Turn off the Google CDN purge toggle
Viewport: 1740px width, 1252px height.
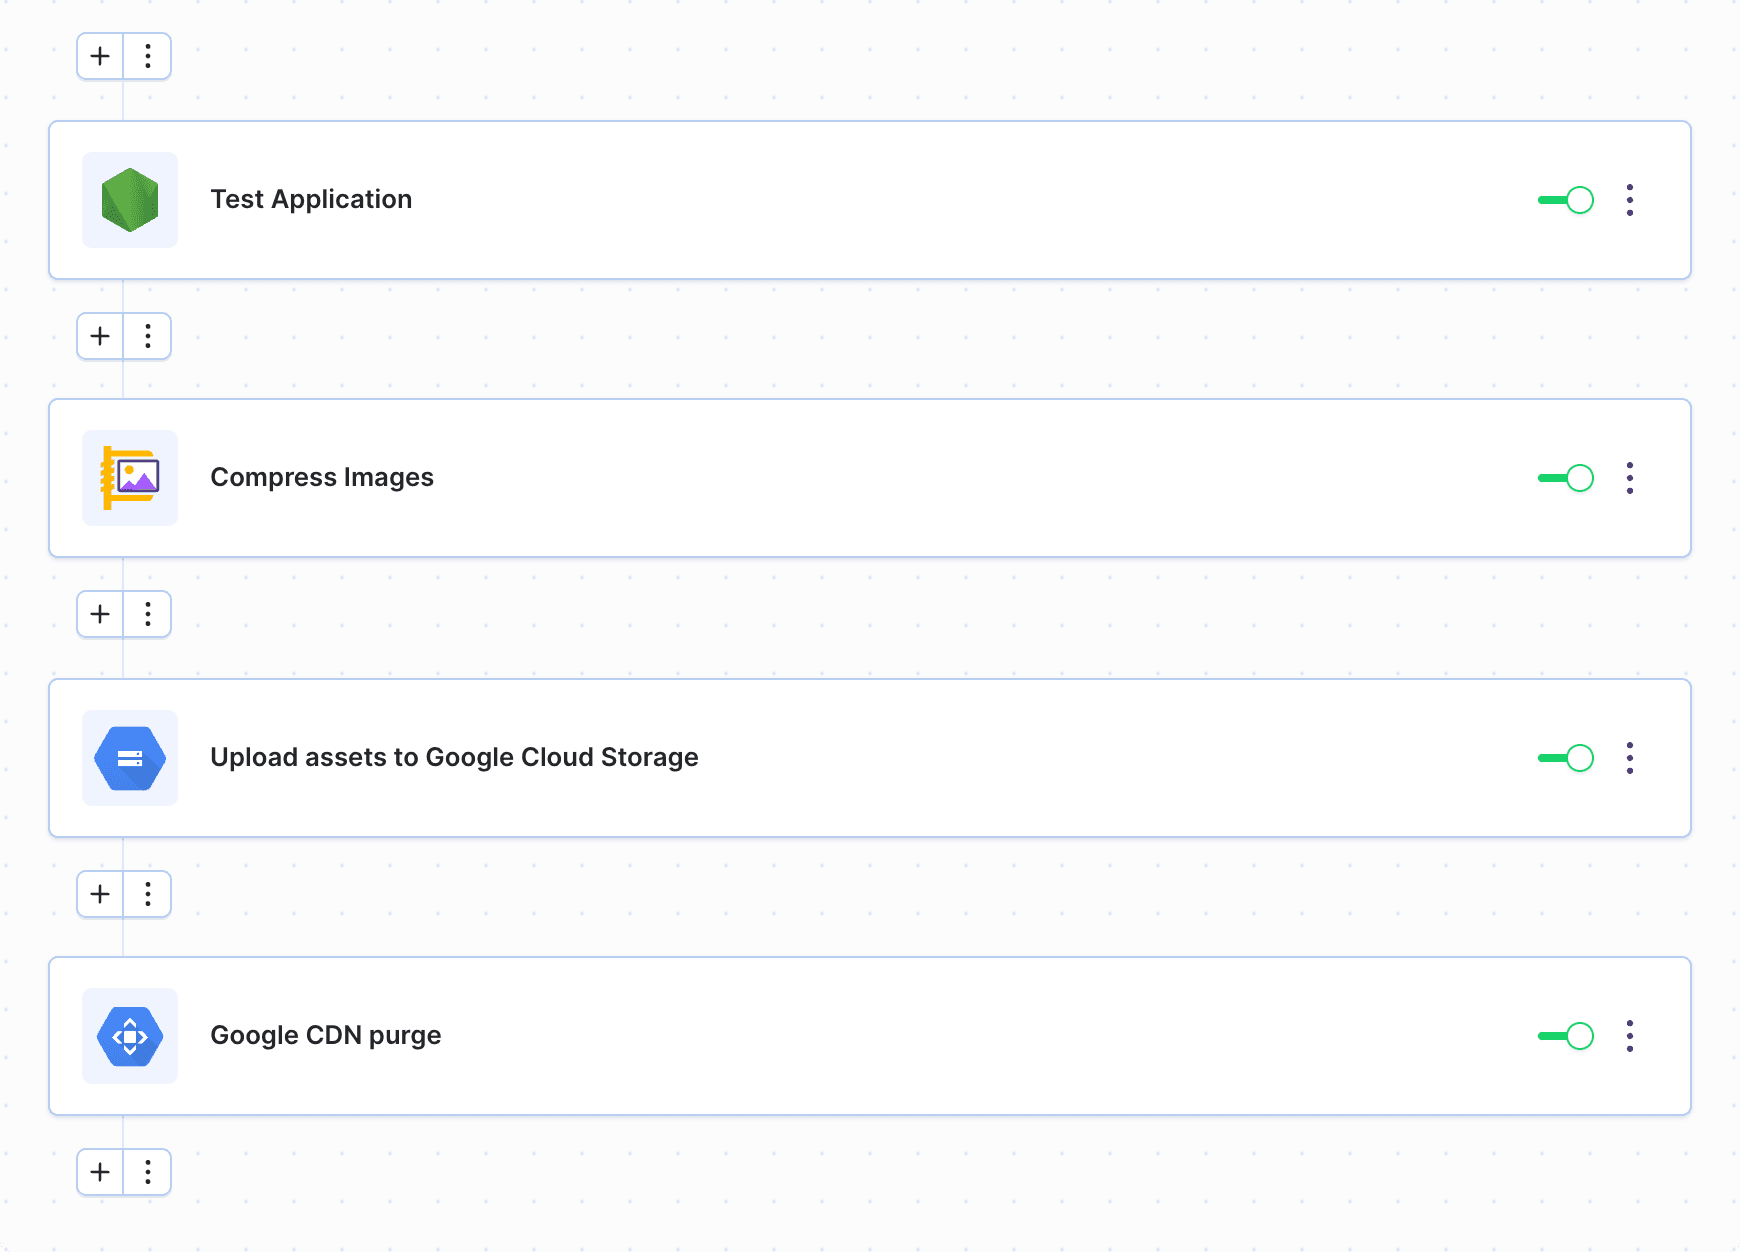coord(1566,1036)
